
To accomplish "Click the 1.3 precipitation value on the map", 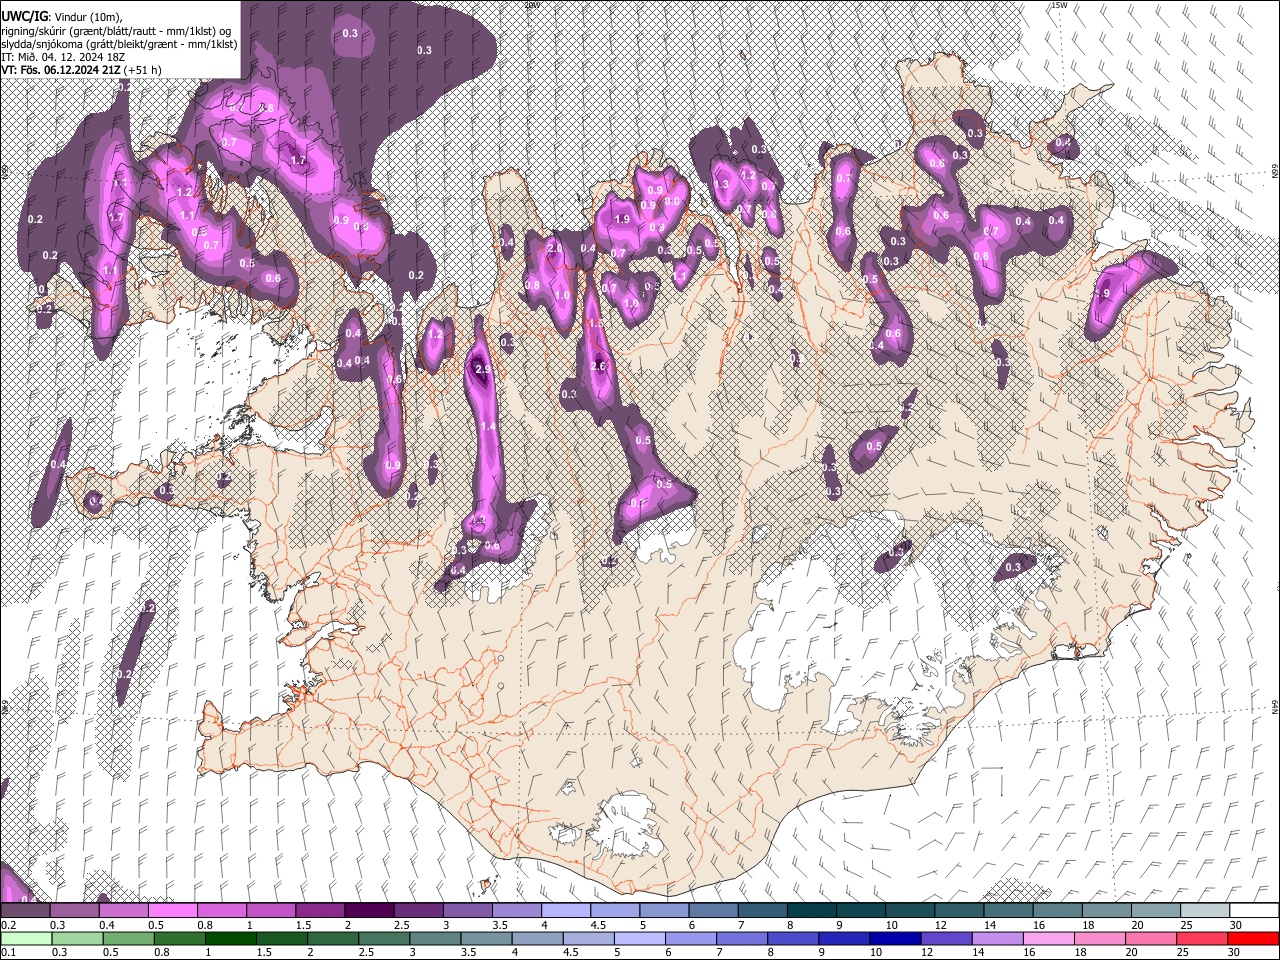I will coord(722,184).
